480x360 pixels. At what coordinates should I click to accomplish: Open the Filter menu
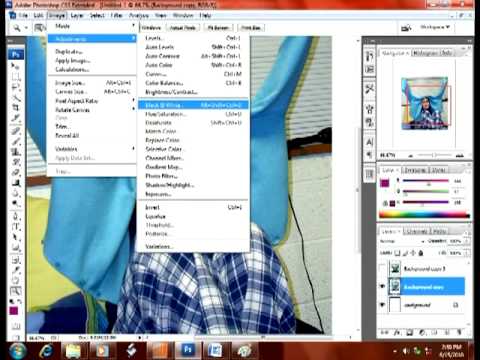click(116, 15)
